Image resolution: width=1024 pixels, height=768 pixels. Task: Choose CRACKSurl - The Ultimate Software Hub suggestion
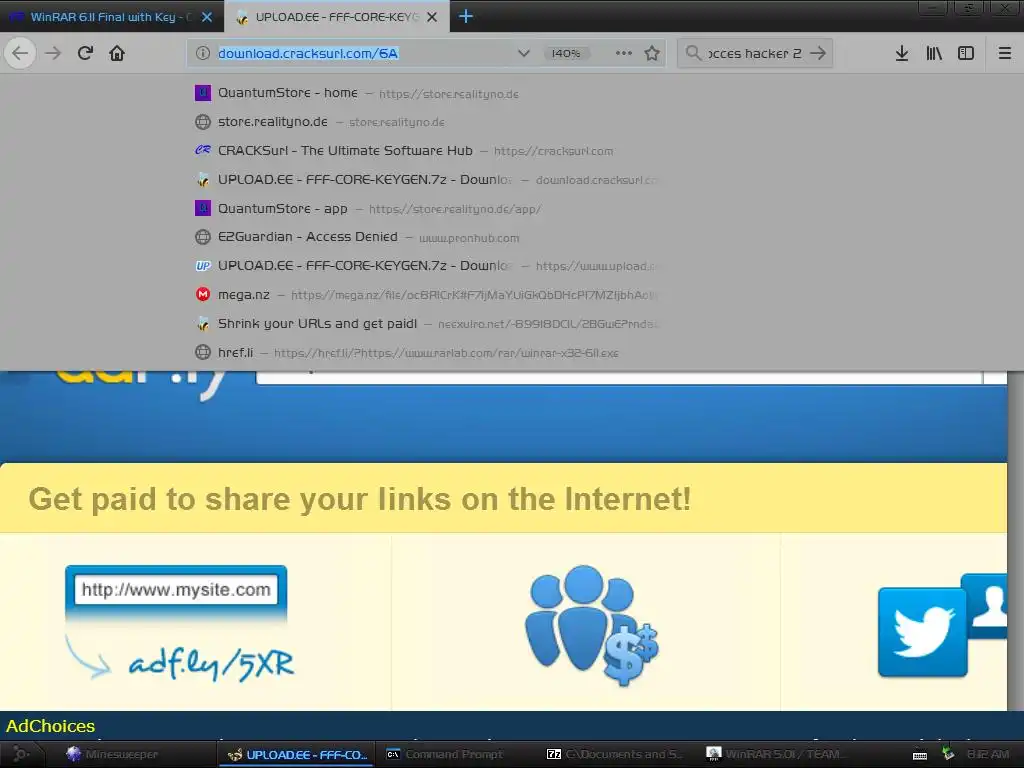click(x=428, y=151)
